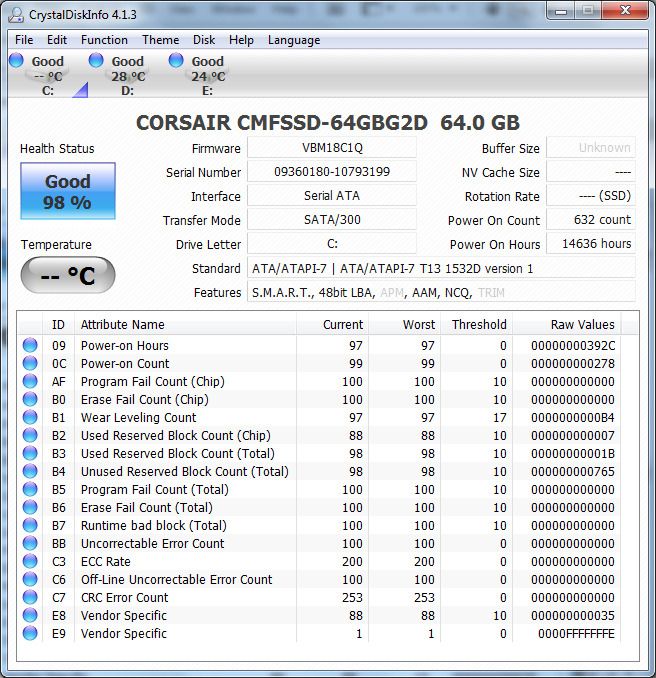This screenshot has height=678, width=656.
Task: Click status icon of CRC Error Count
Action: pos(30,597)
